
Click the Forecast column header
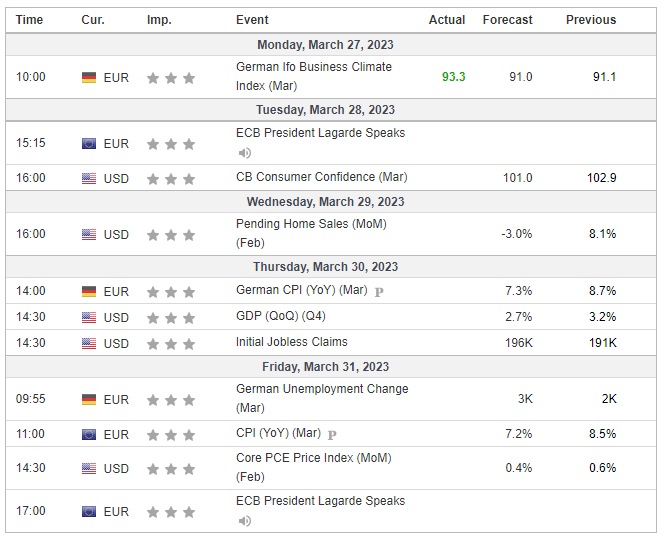coord(507,20)
